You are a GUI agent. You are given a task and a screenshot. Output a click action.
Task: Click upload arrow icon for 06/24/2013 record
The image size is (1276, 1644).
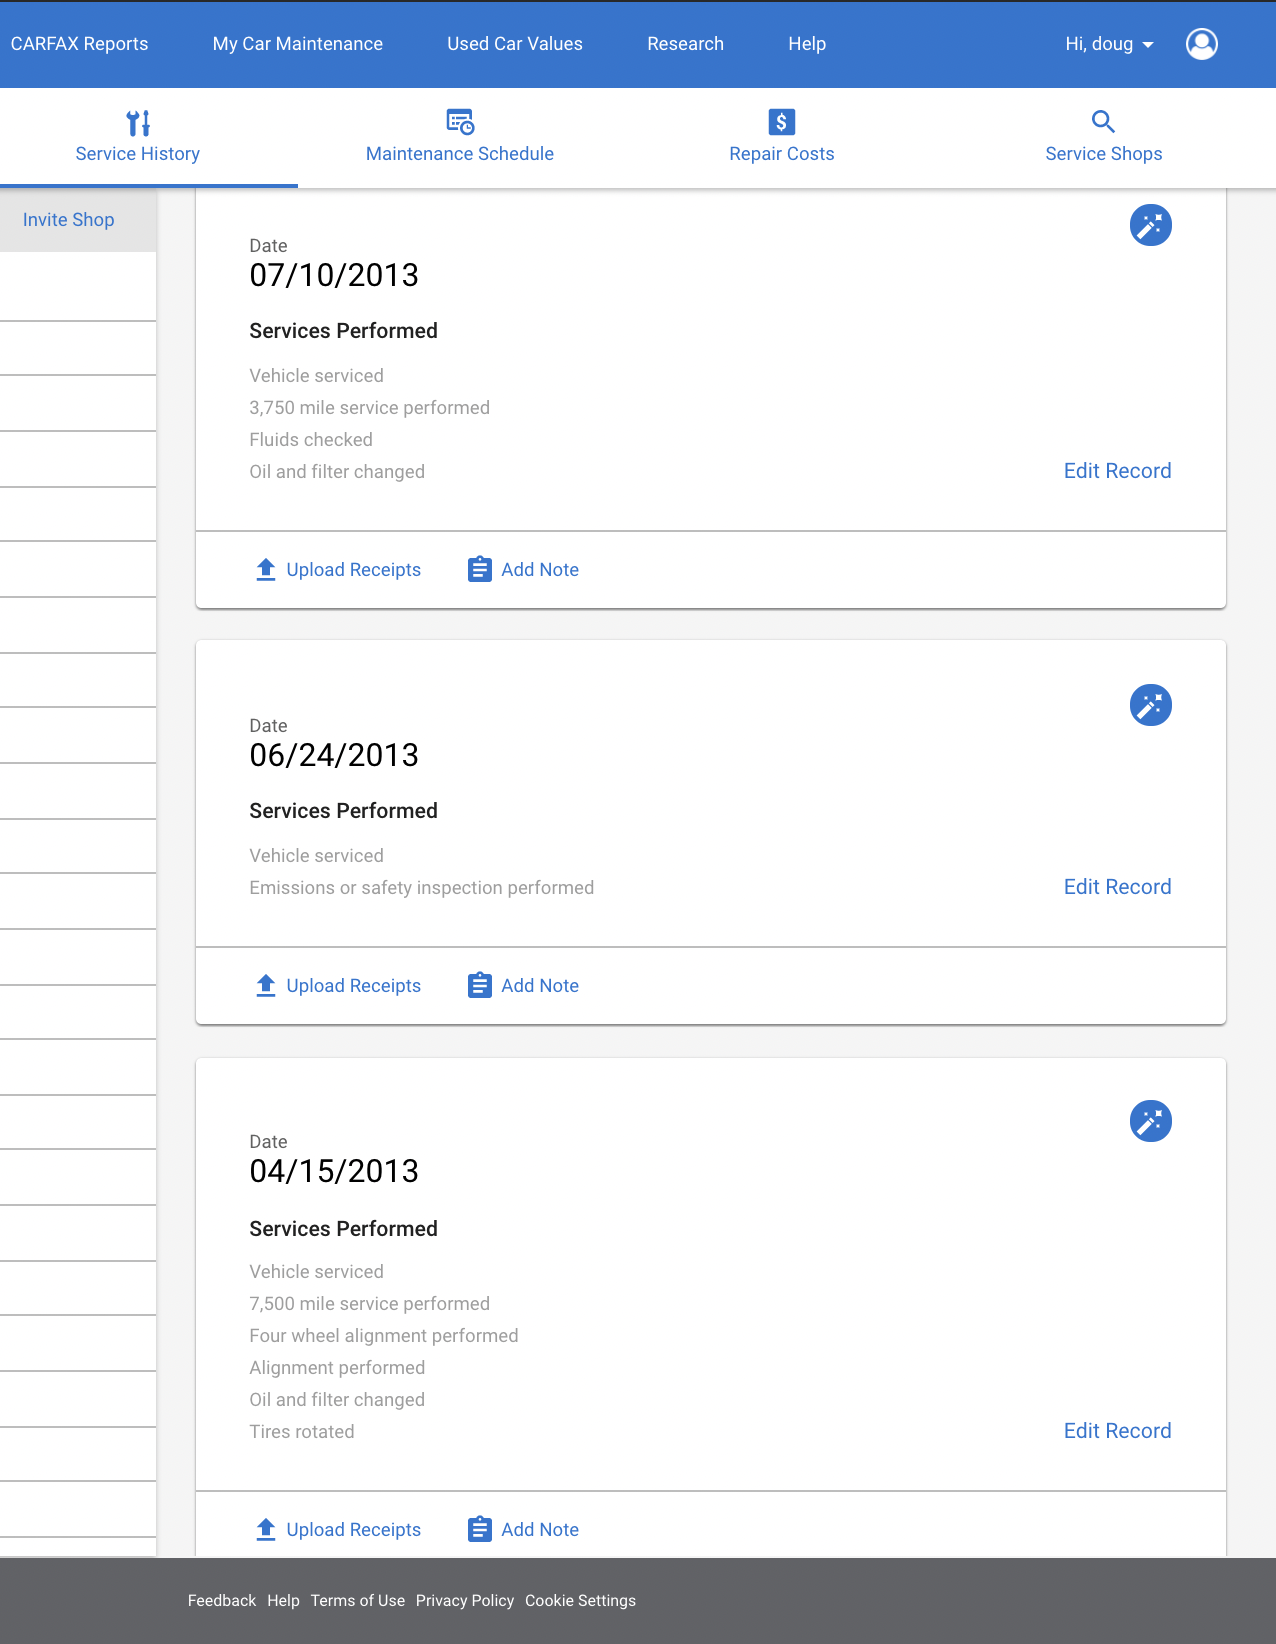265,985
